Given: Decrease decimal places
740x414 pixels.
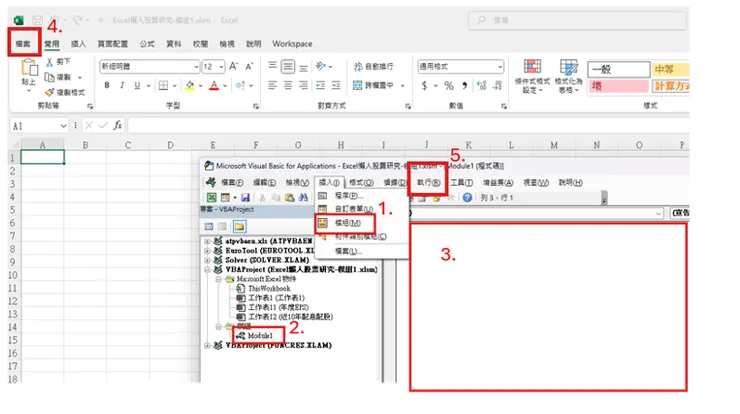Looking at the screenshot, I should click(x=497, y=85).
